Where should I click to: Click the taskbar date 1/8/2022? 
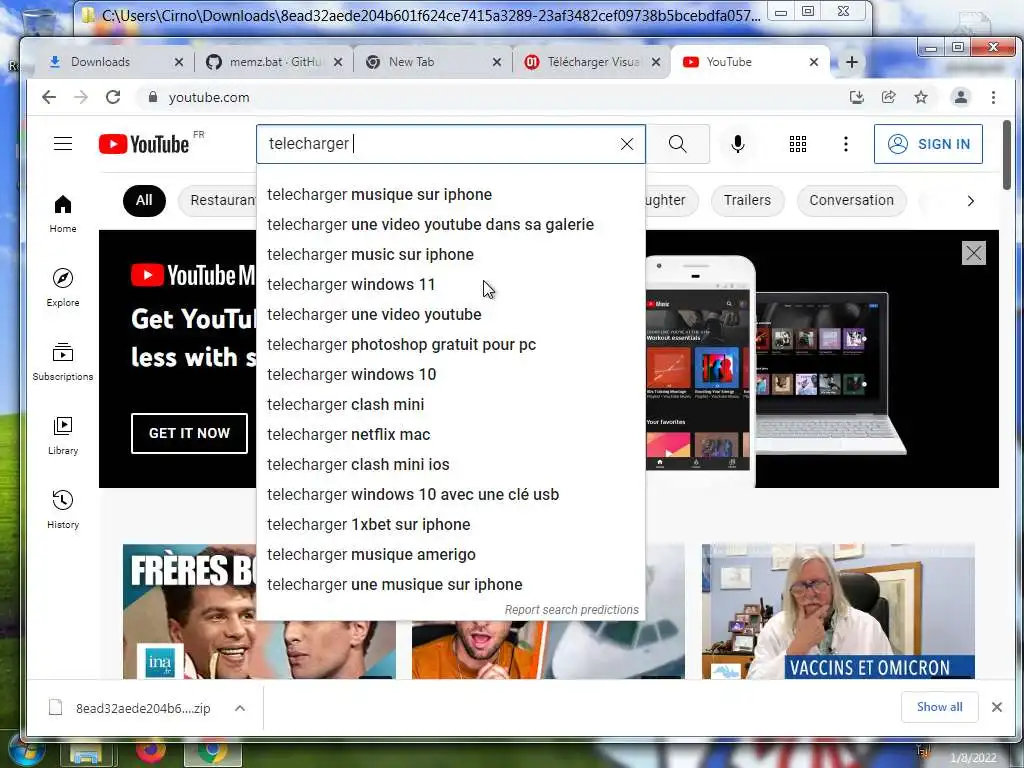973,758
